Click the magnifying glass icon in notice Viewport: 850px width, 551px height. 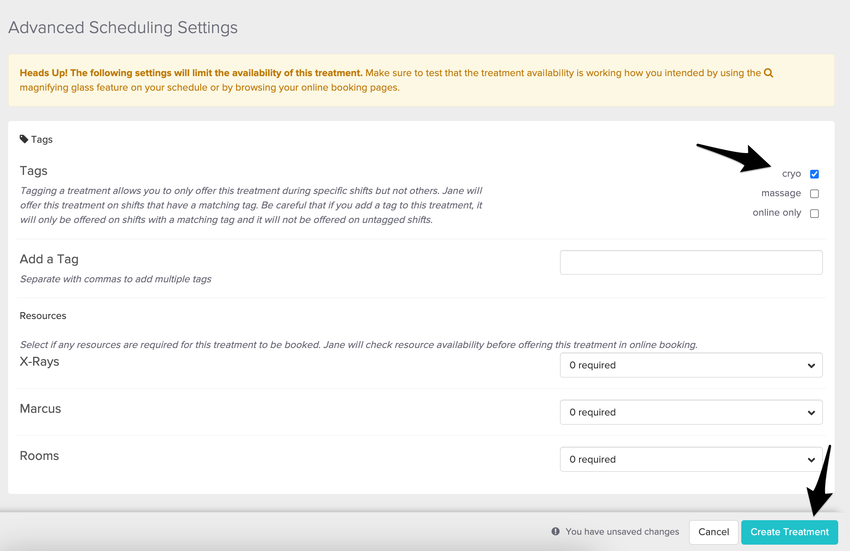[x=768, y=73]
